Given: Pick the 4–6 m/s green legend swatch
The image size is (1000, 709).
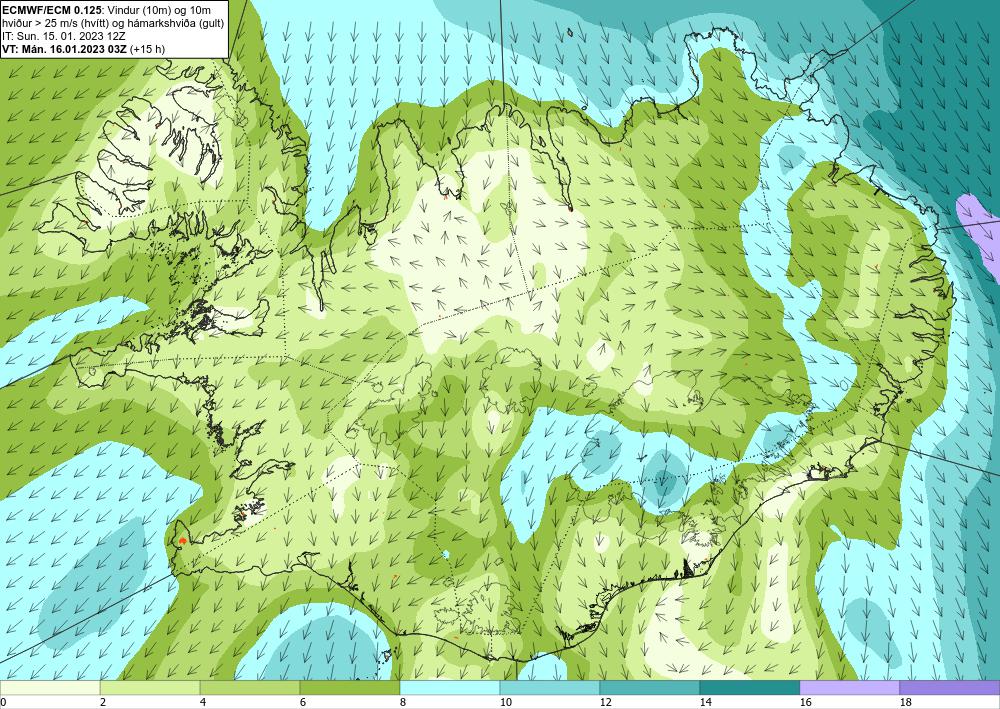Looking at the screenshot, I should [x=250, y=688].
